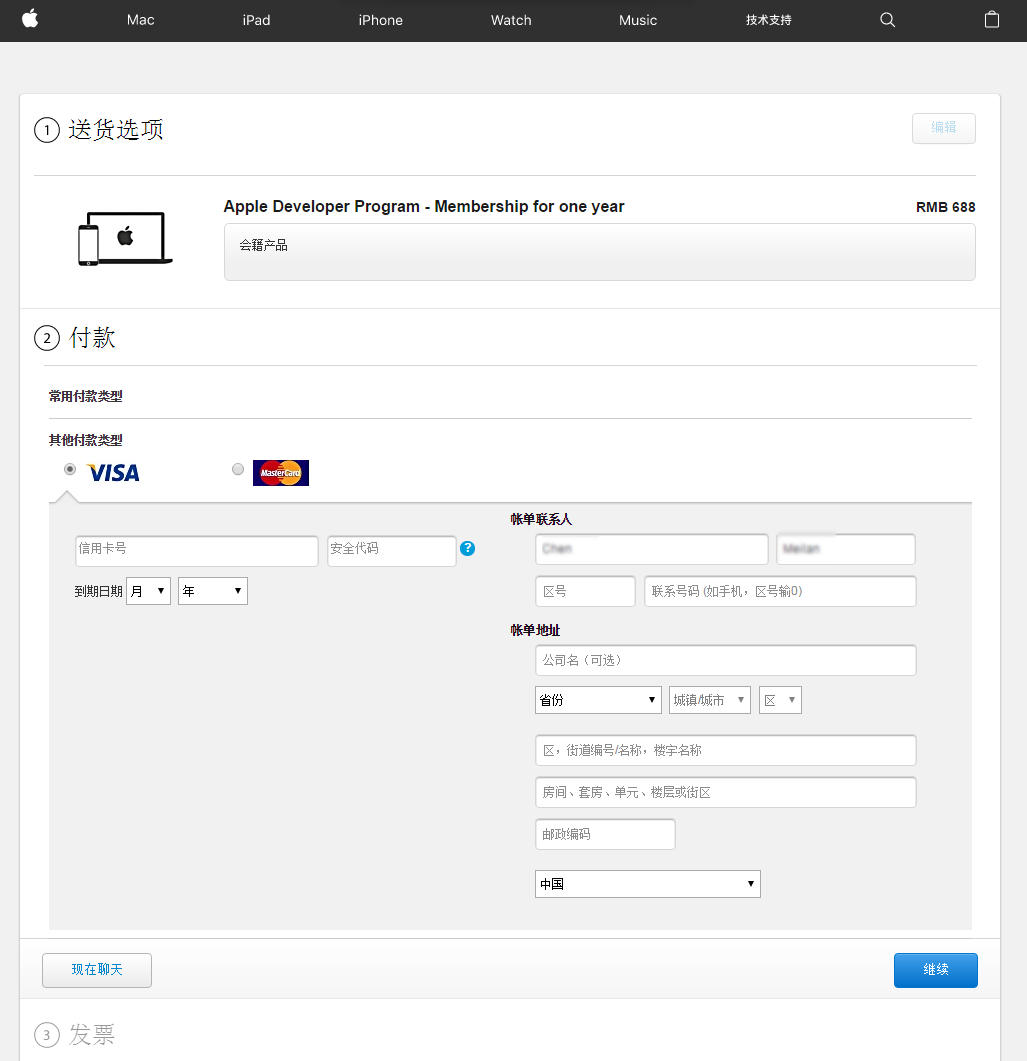Click the 其他付款类型 label
1027x1061 pixels.
click(x=85, y=441)
